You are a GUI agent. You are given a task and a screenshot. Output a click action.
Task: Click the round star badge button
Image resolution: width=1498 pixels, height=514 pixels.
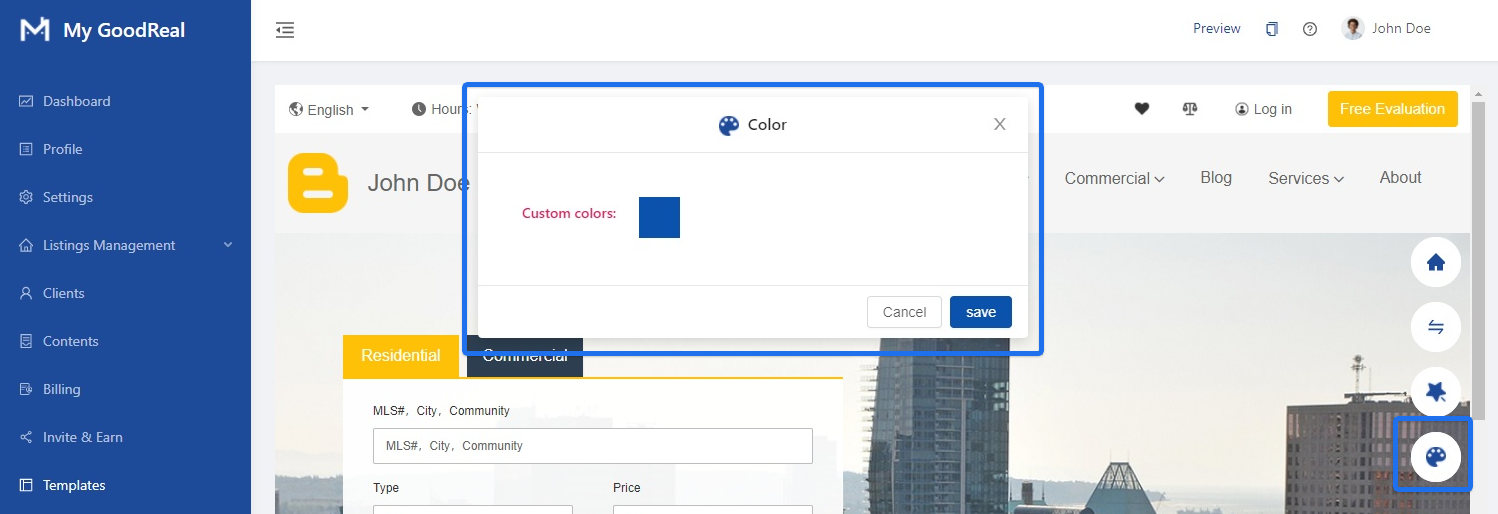coord(1436,391)
